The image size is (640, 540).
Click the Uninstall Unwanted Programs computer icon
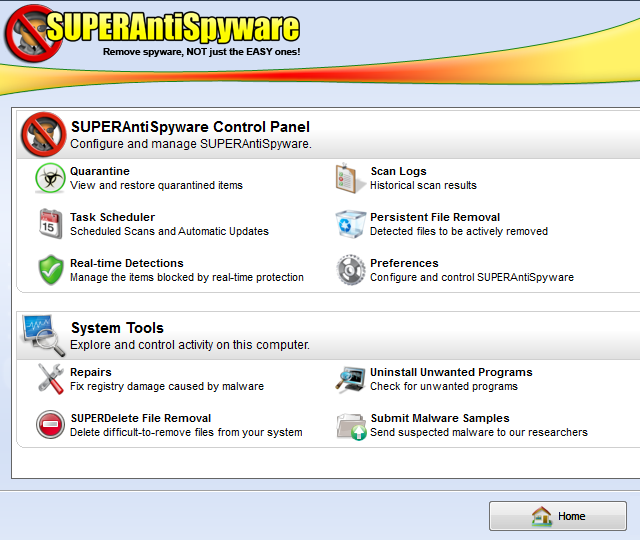pos(350,378)
